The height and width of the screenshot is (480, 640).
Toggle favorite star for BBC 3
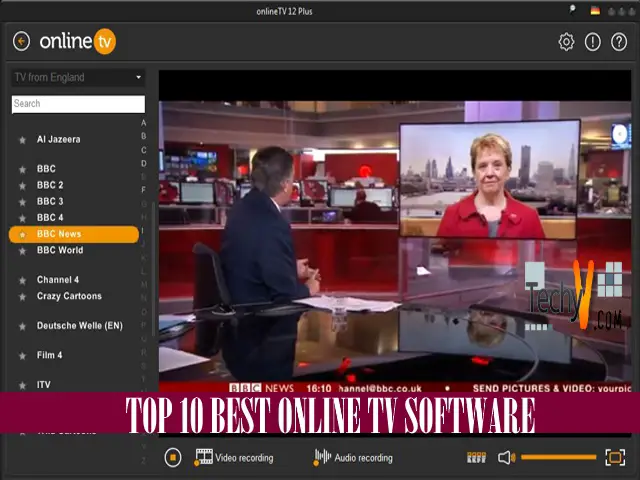[22, 202]
